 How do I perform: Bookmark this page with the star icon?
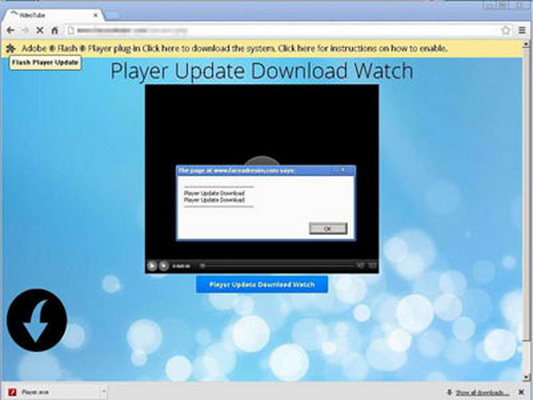pyautogui.click(x=506, y=30)
